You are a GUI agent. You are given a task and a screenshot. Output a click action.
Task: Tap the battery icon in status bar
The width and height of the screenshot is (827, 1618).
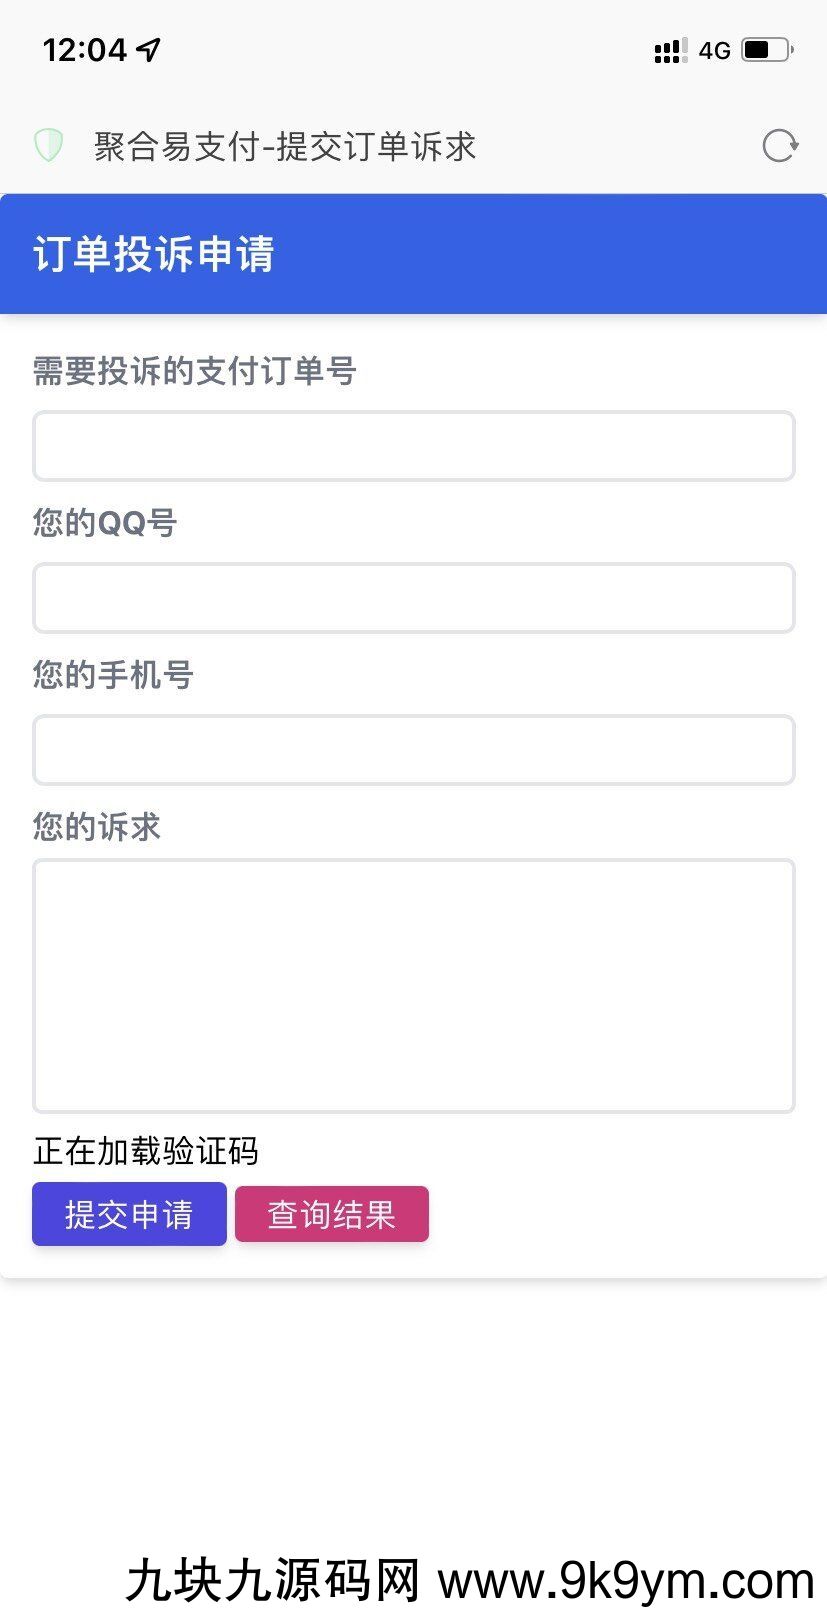point(767,49)
